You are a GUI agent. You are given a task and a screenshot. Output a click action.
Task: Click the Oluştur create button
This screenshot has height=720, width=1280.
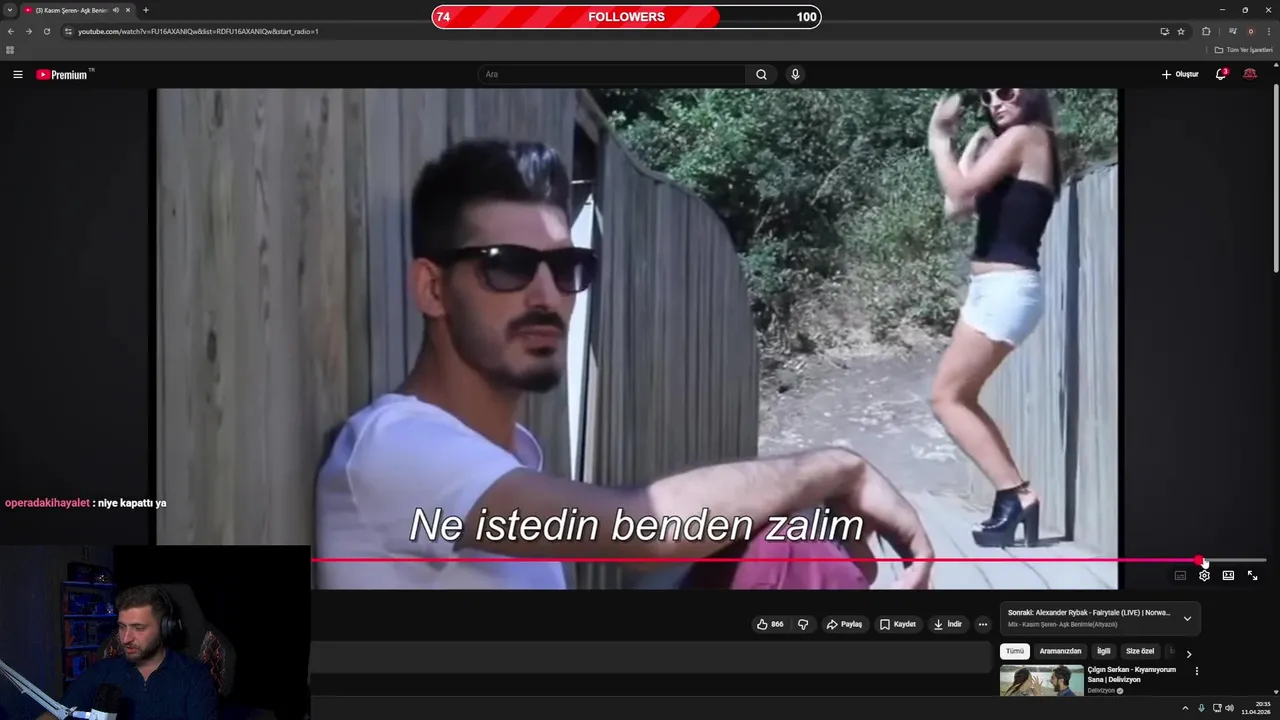tap(1180, 74)
